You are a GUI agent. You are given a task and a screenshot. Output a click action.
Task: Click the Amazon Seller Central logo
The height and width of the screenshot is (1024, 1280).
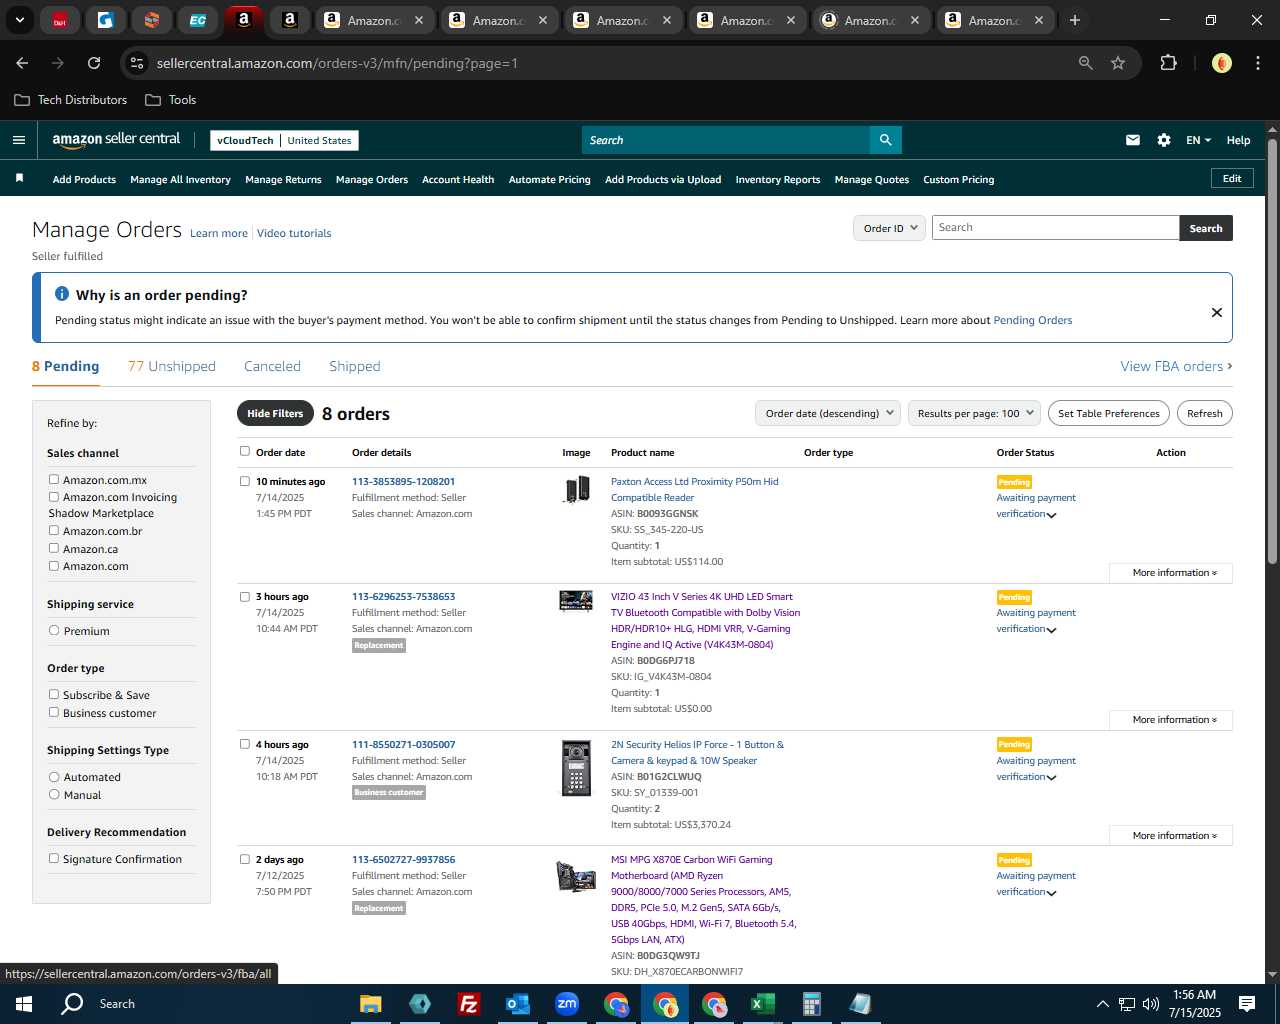click(116, 140)
